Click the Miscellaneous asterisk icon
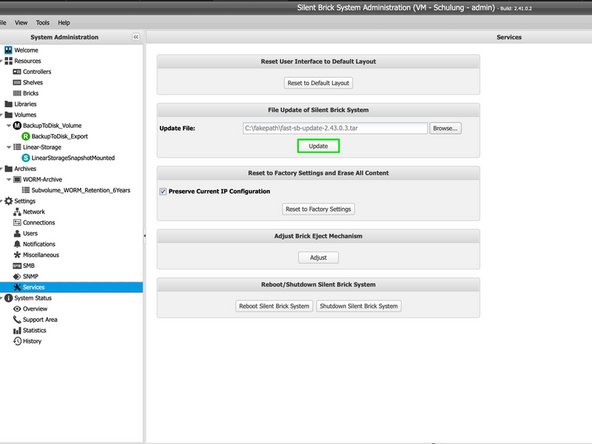This screenshot has height=444, width=592. (17, 255)
